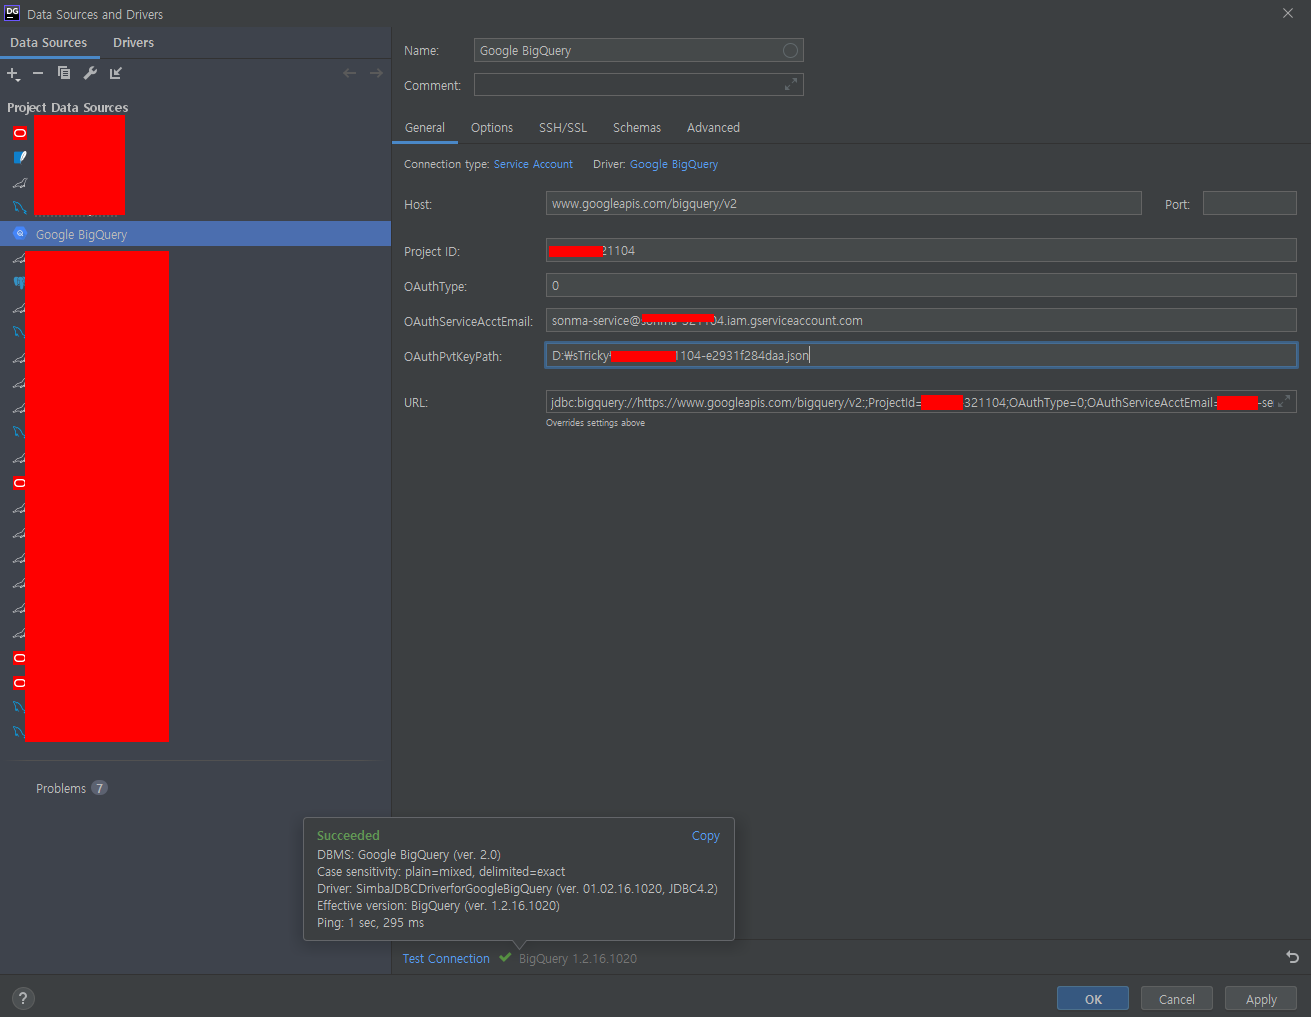Open the Options tab
This screenshot has width=1311, height=1017.
[492, 128]
